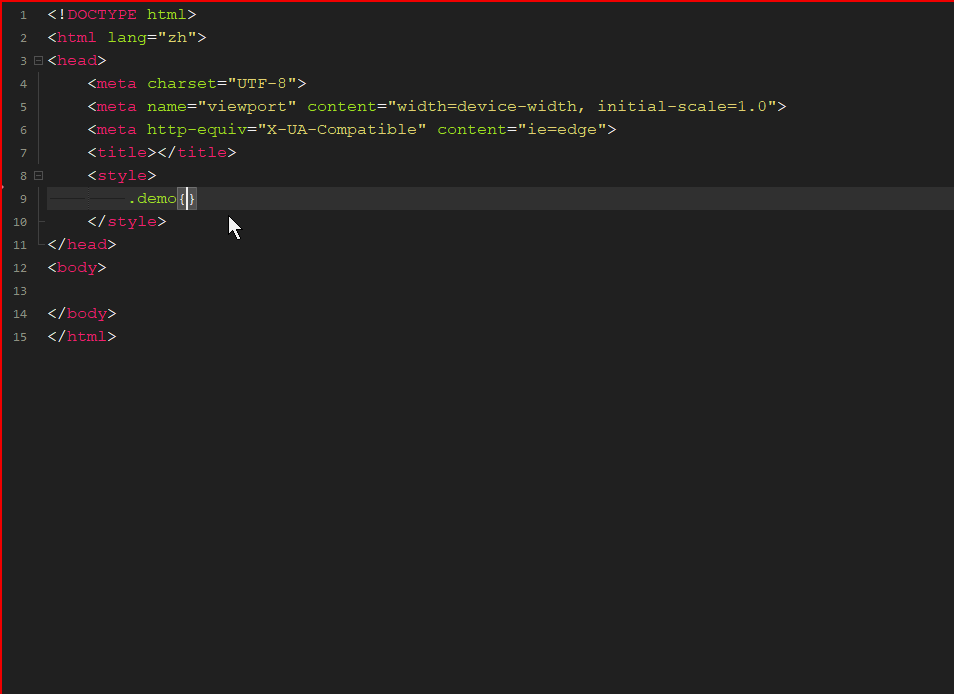Select line number 13 in gutter
This screenshot has width=956, height=696.
pyautogui.click(x=20, y=291)
